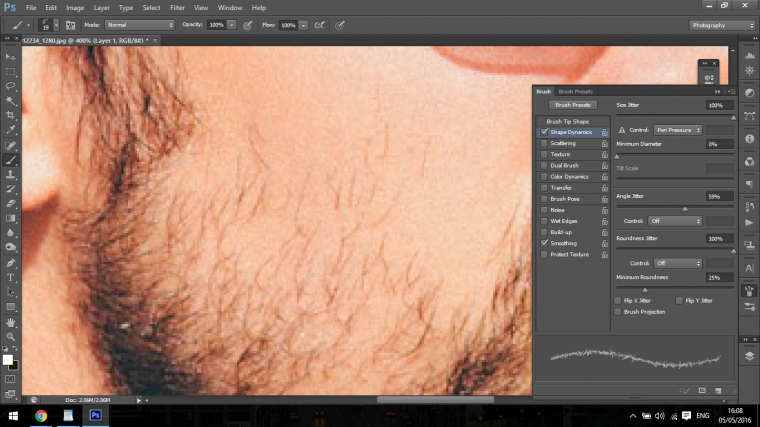The width and height of the screenshot is (760, 427).
Task: Select the Horizontal Type tool
Action: point(10,278)
